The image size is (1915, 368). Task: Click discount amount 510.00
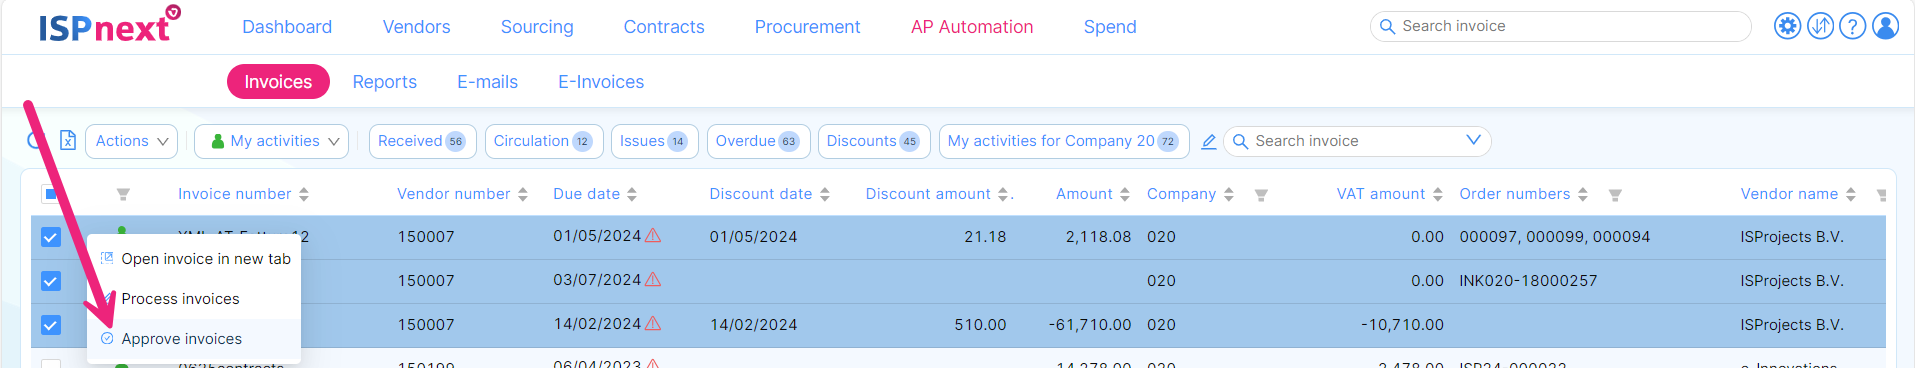pos(980,325)
